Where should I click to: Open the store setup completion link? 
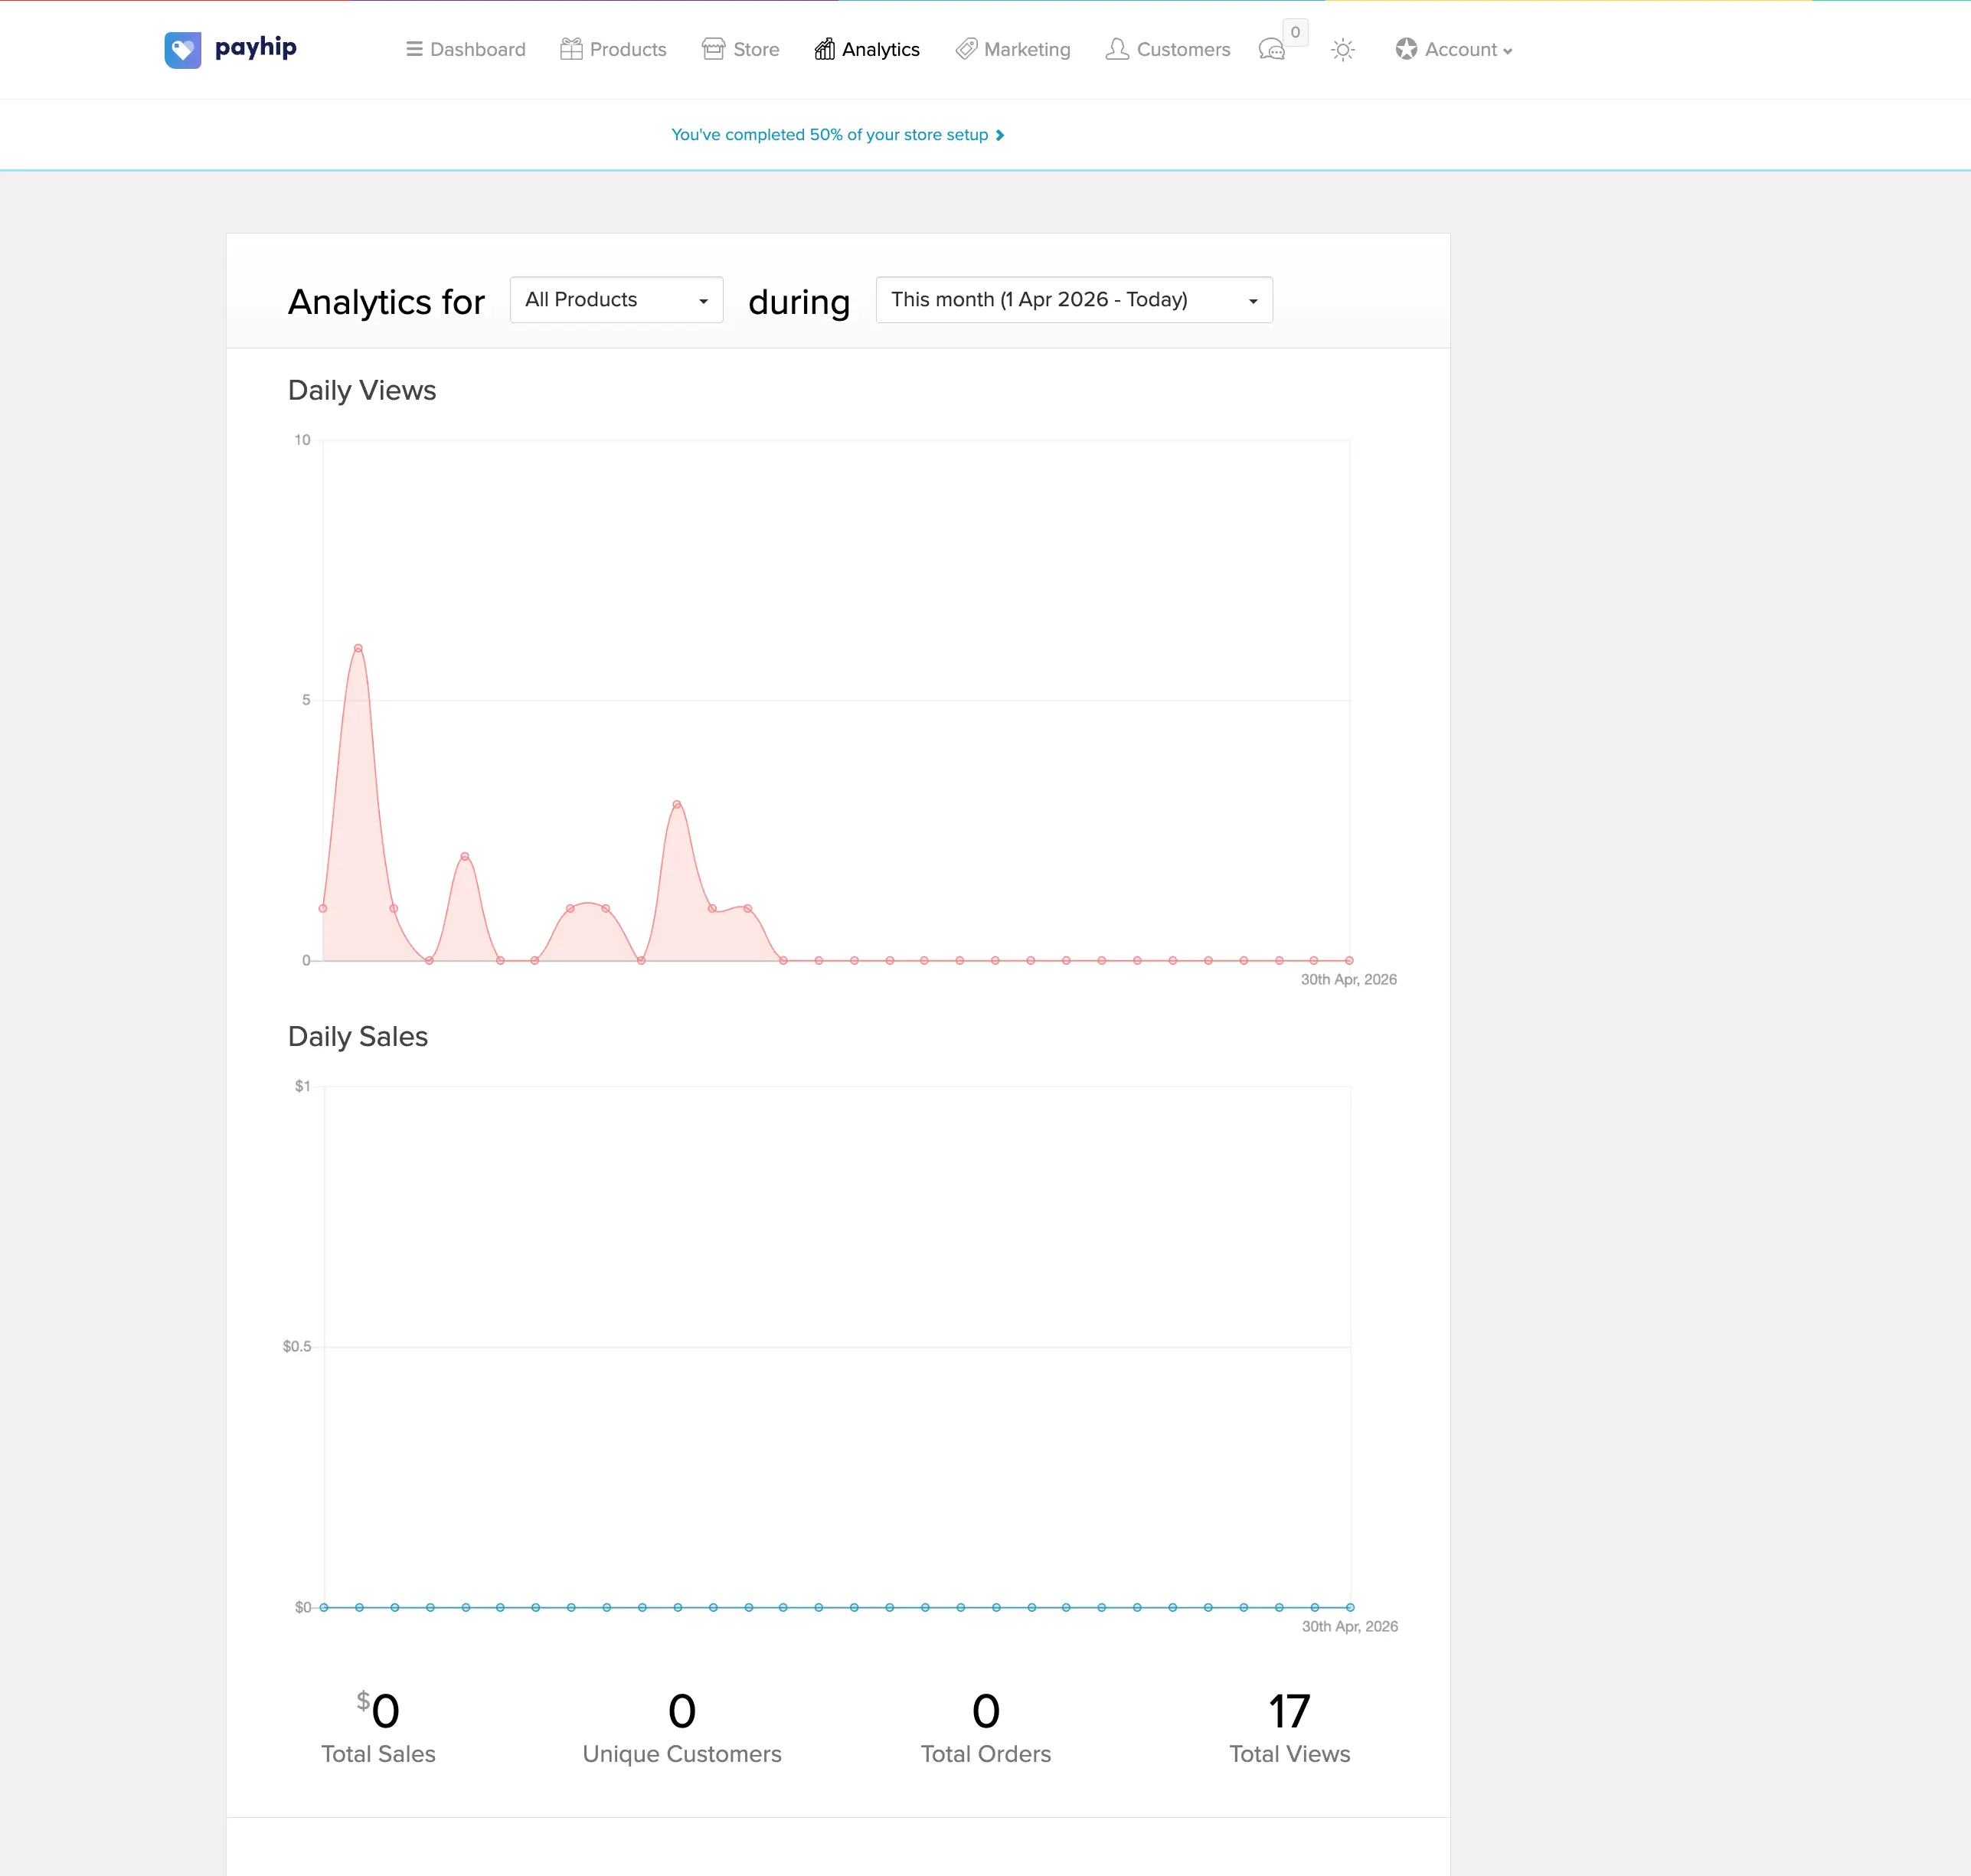[837, 134]
